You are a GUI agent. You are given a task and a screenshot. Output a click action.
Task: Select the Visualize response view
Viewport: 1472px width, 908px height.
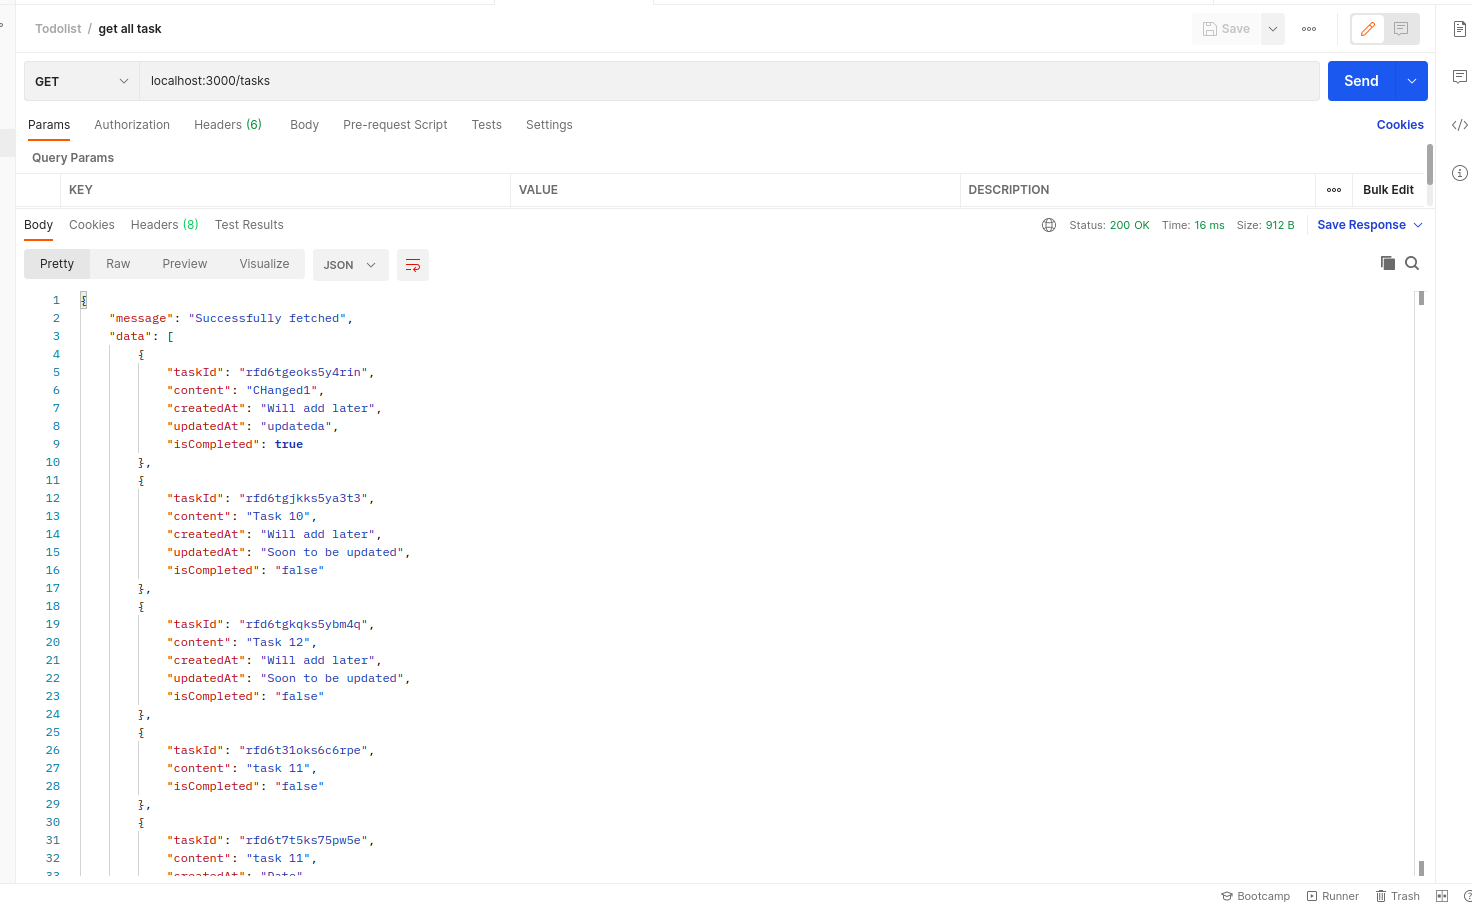(x=264, y=264)
